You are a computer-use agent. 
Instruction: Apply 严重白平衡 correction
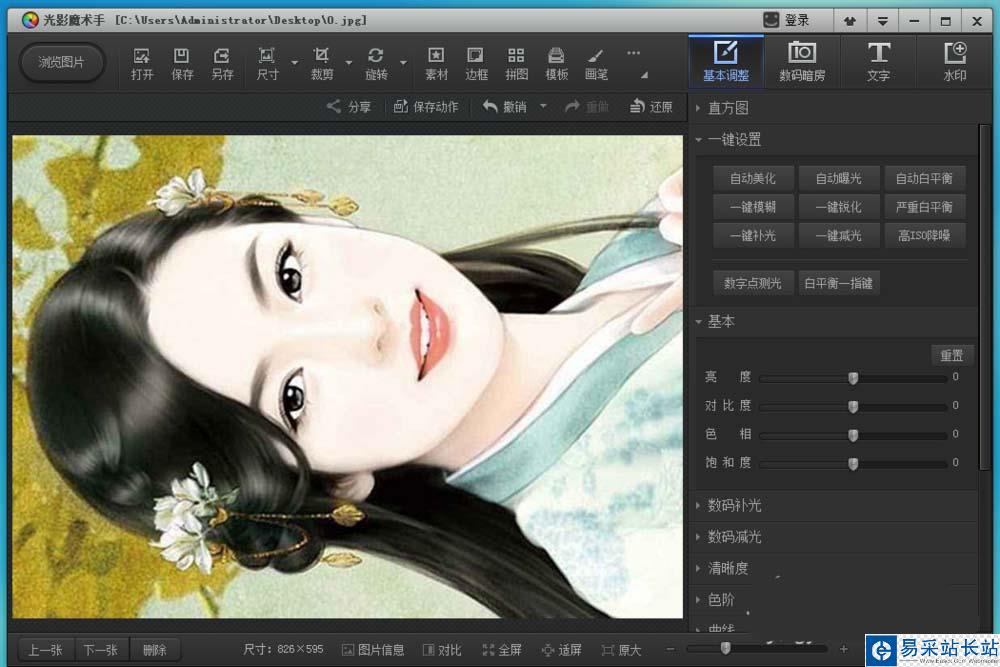[x=924, y=207]
